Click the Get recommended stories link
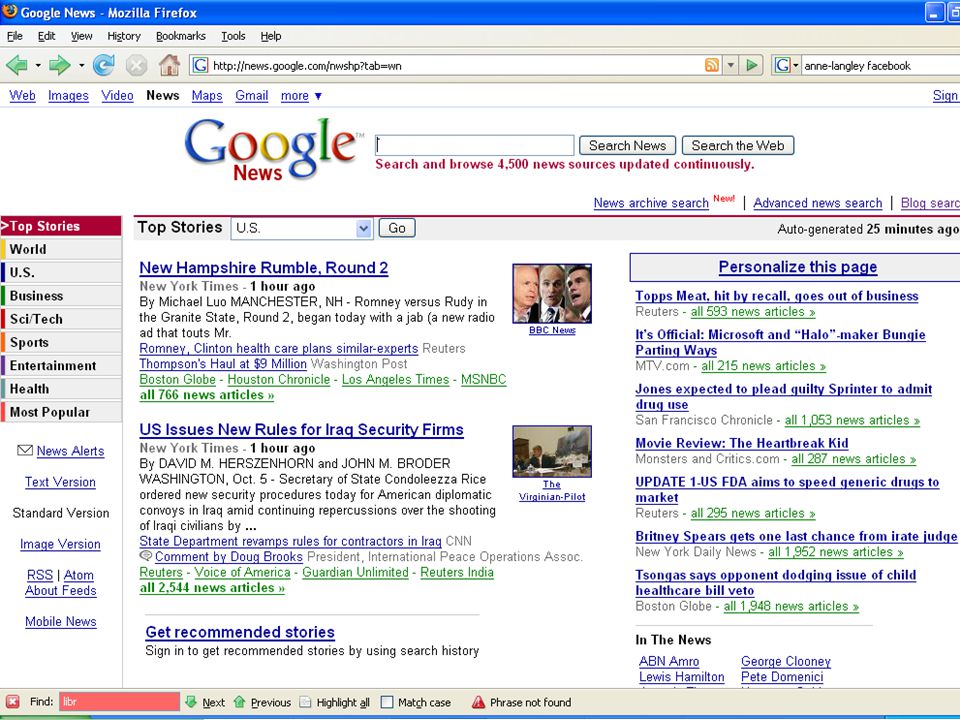Image resolution: width=960 pixels, height=720 pixels. point(240,632)
